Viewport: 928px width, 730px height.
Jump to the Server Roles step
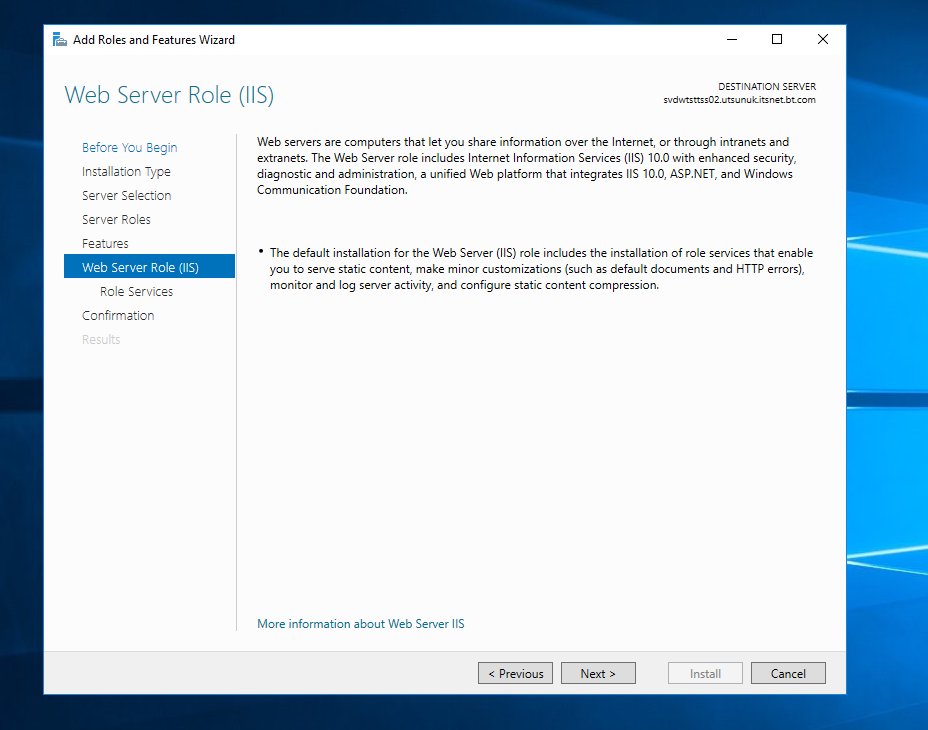(117, 220)
